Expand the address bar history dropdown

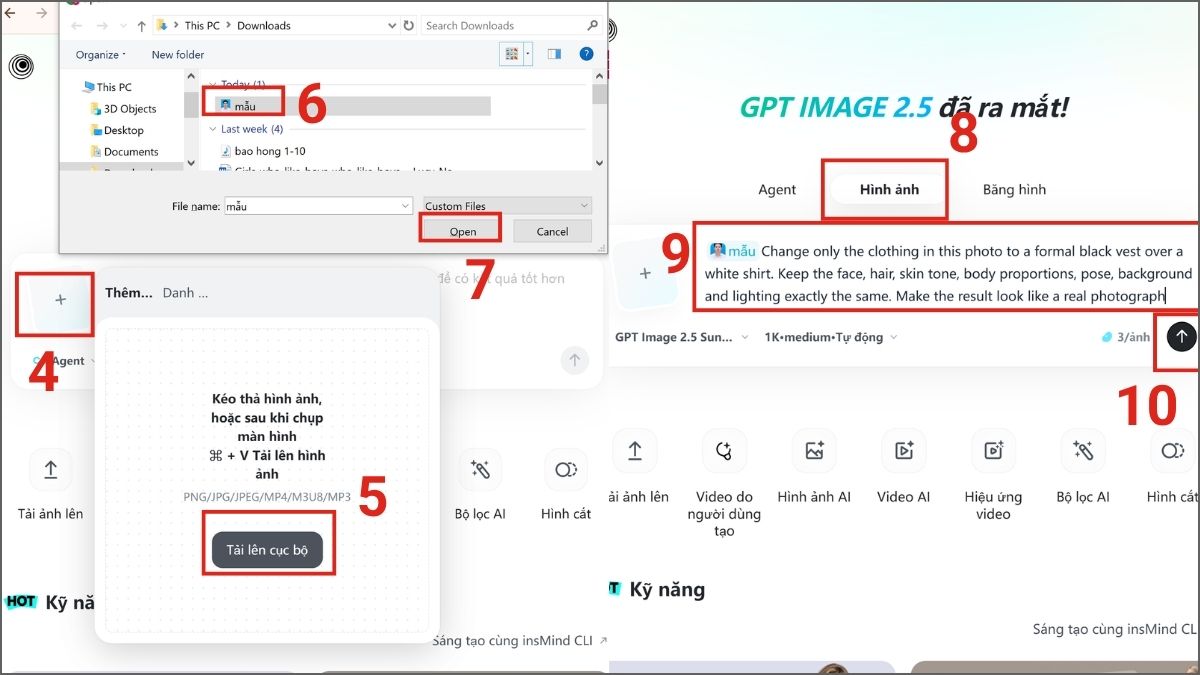pyautogui.click(x=393, y=25)
